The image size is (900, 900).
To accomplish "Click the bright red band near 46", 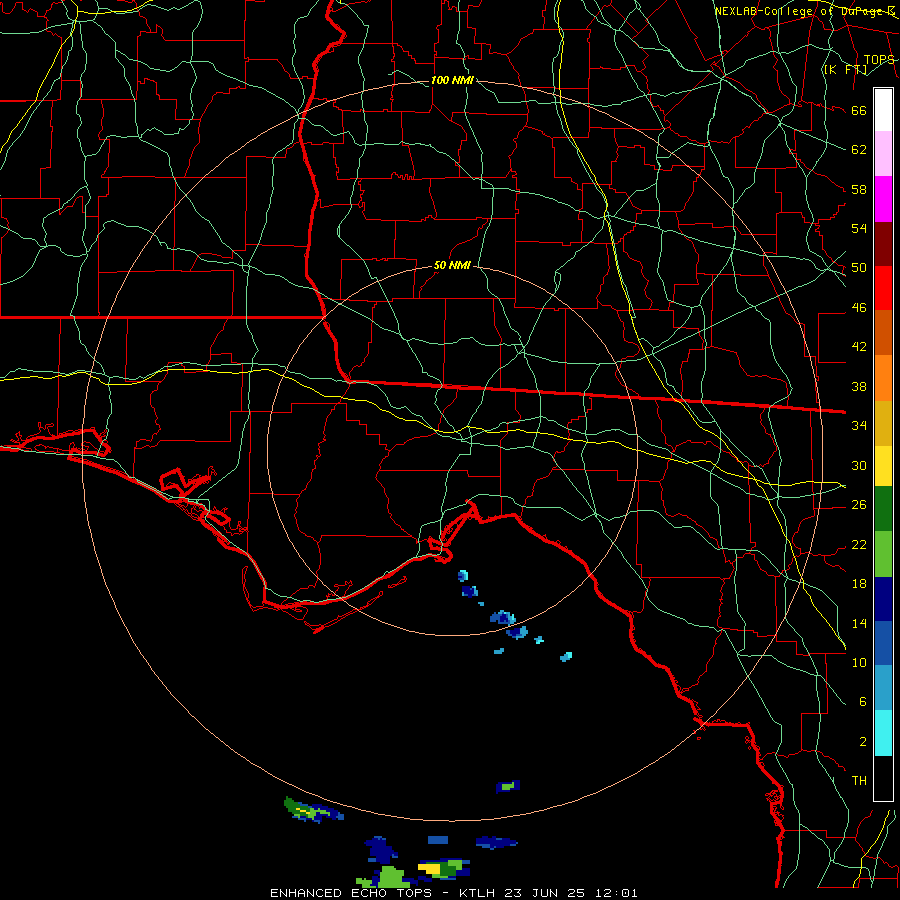I will (x=883, y=288).
